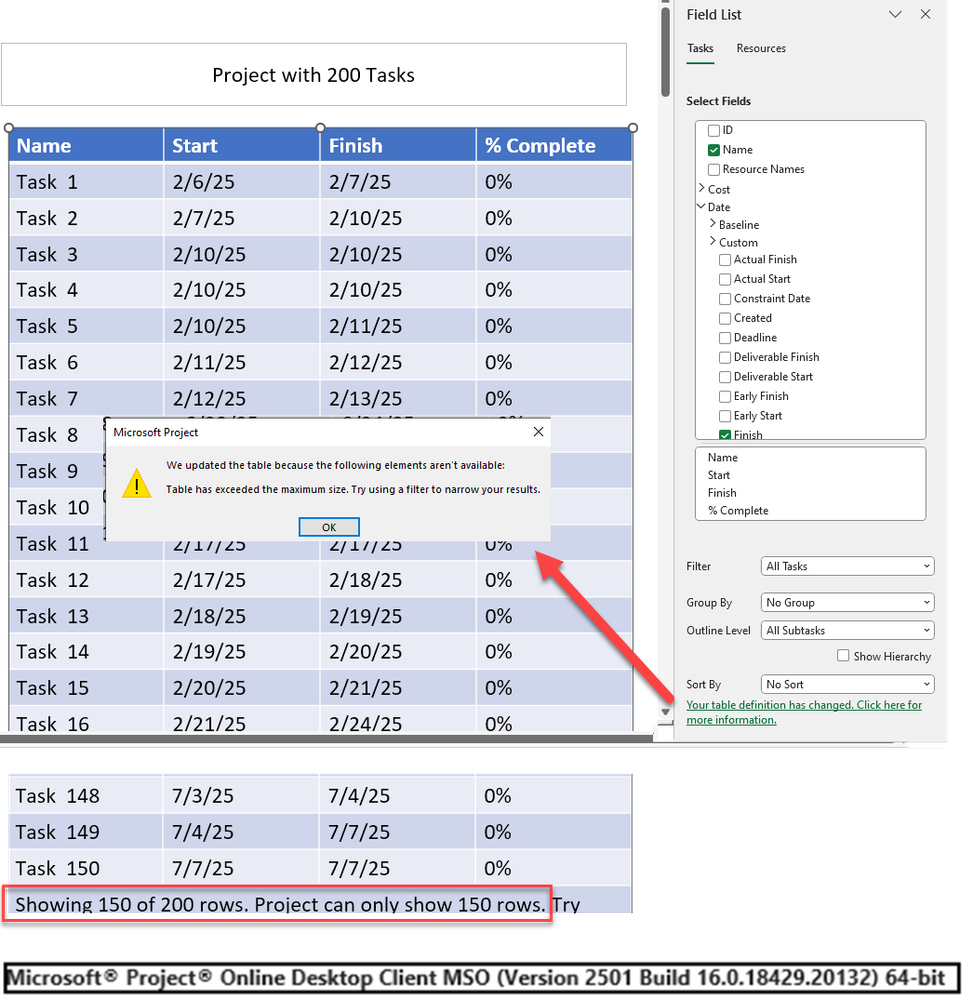Click the Finish column header
The height and width of the screenshot is (999, 973).
[398, 145]
